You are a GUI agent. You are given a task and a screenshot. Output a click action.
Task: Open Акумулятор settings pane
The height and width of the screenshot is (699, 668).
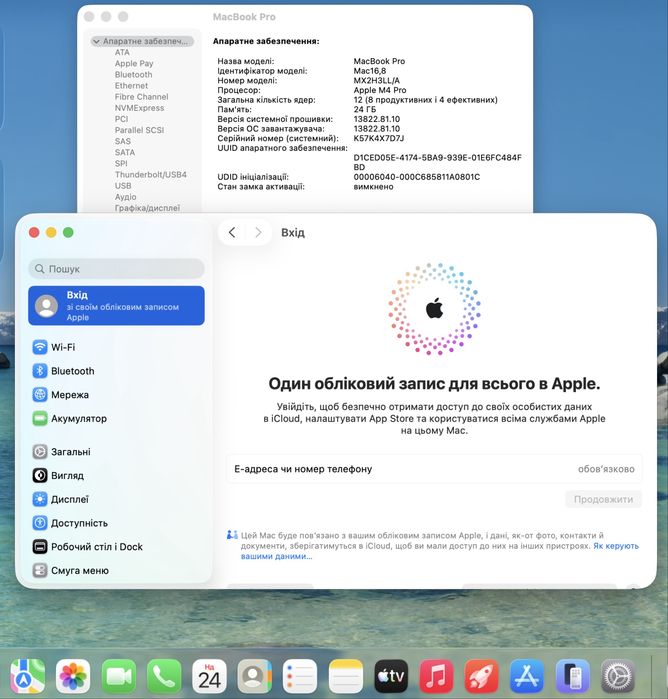116,419
